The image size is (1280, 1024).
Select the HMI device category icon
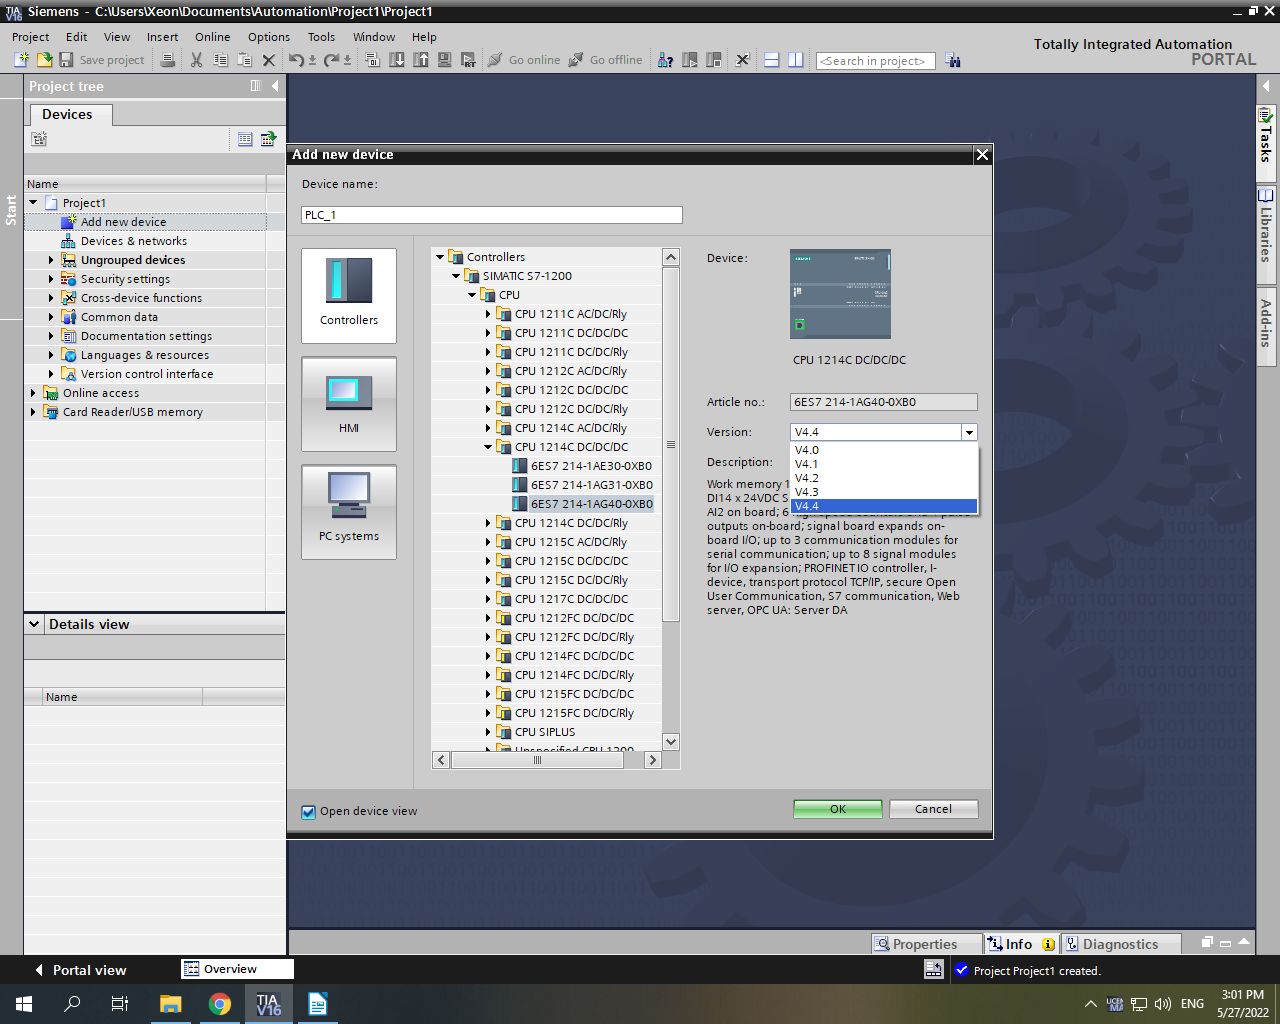click(x=349, y=392)
